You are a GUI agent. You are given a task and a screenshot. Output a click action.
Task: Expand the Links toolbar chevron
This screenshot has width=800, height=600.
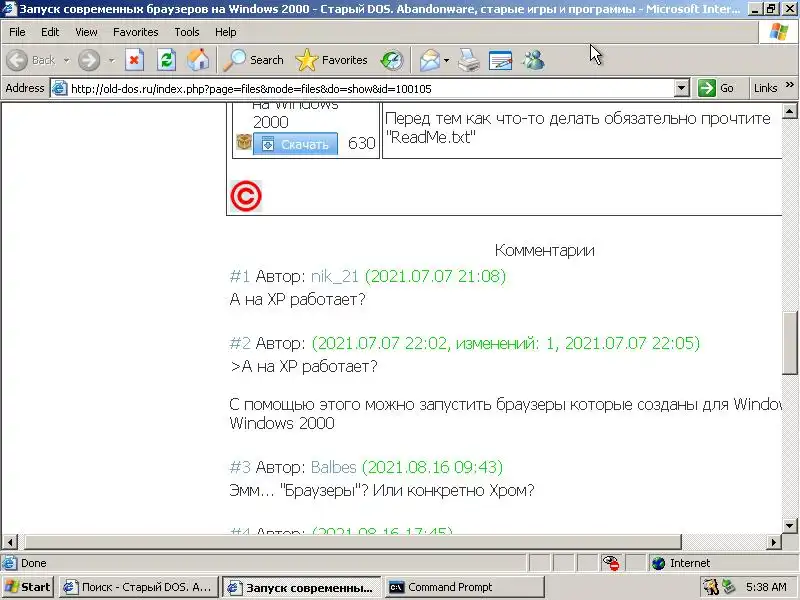(x=789, y=85)
